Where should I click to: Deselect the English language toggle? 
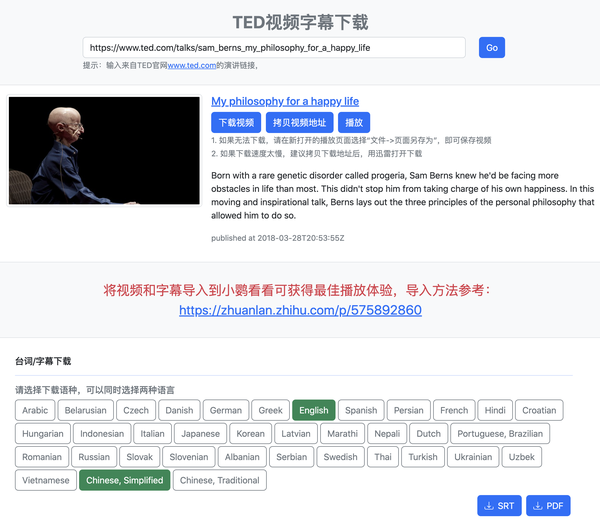click(314, 410)
